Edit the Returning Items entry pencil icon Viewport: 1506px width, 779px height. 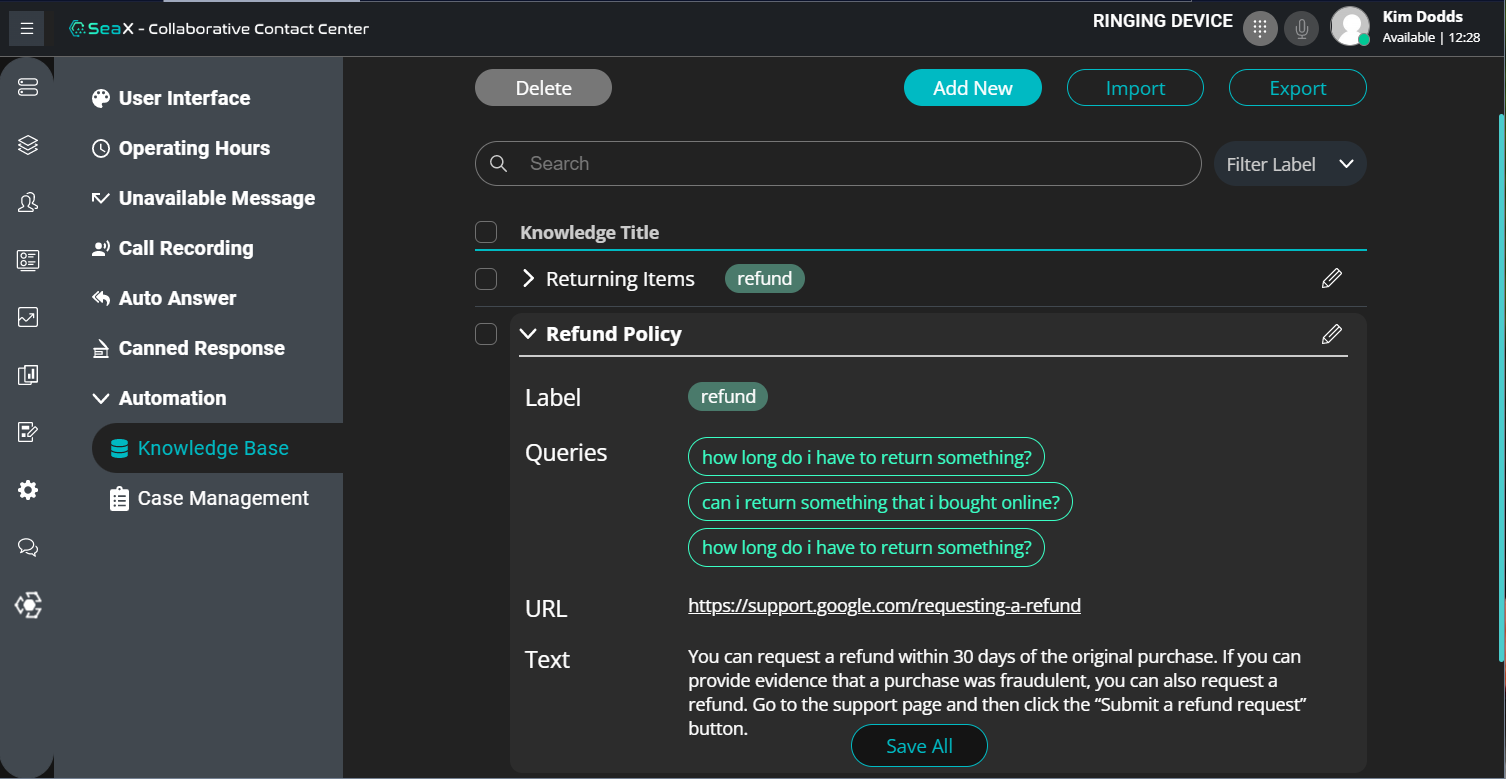[x=1331, y=279]
